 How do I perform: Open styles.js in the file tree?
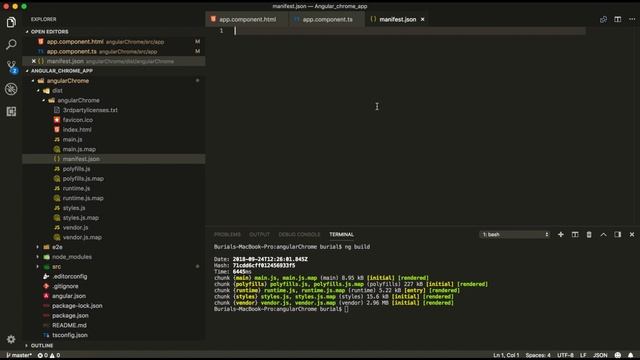pos(74,208)
